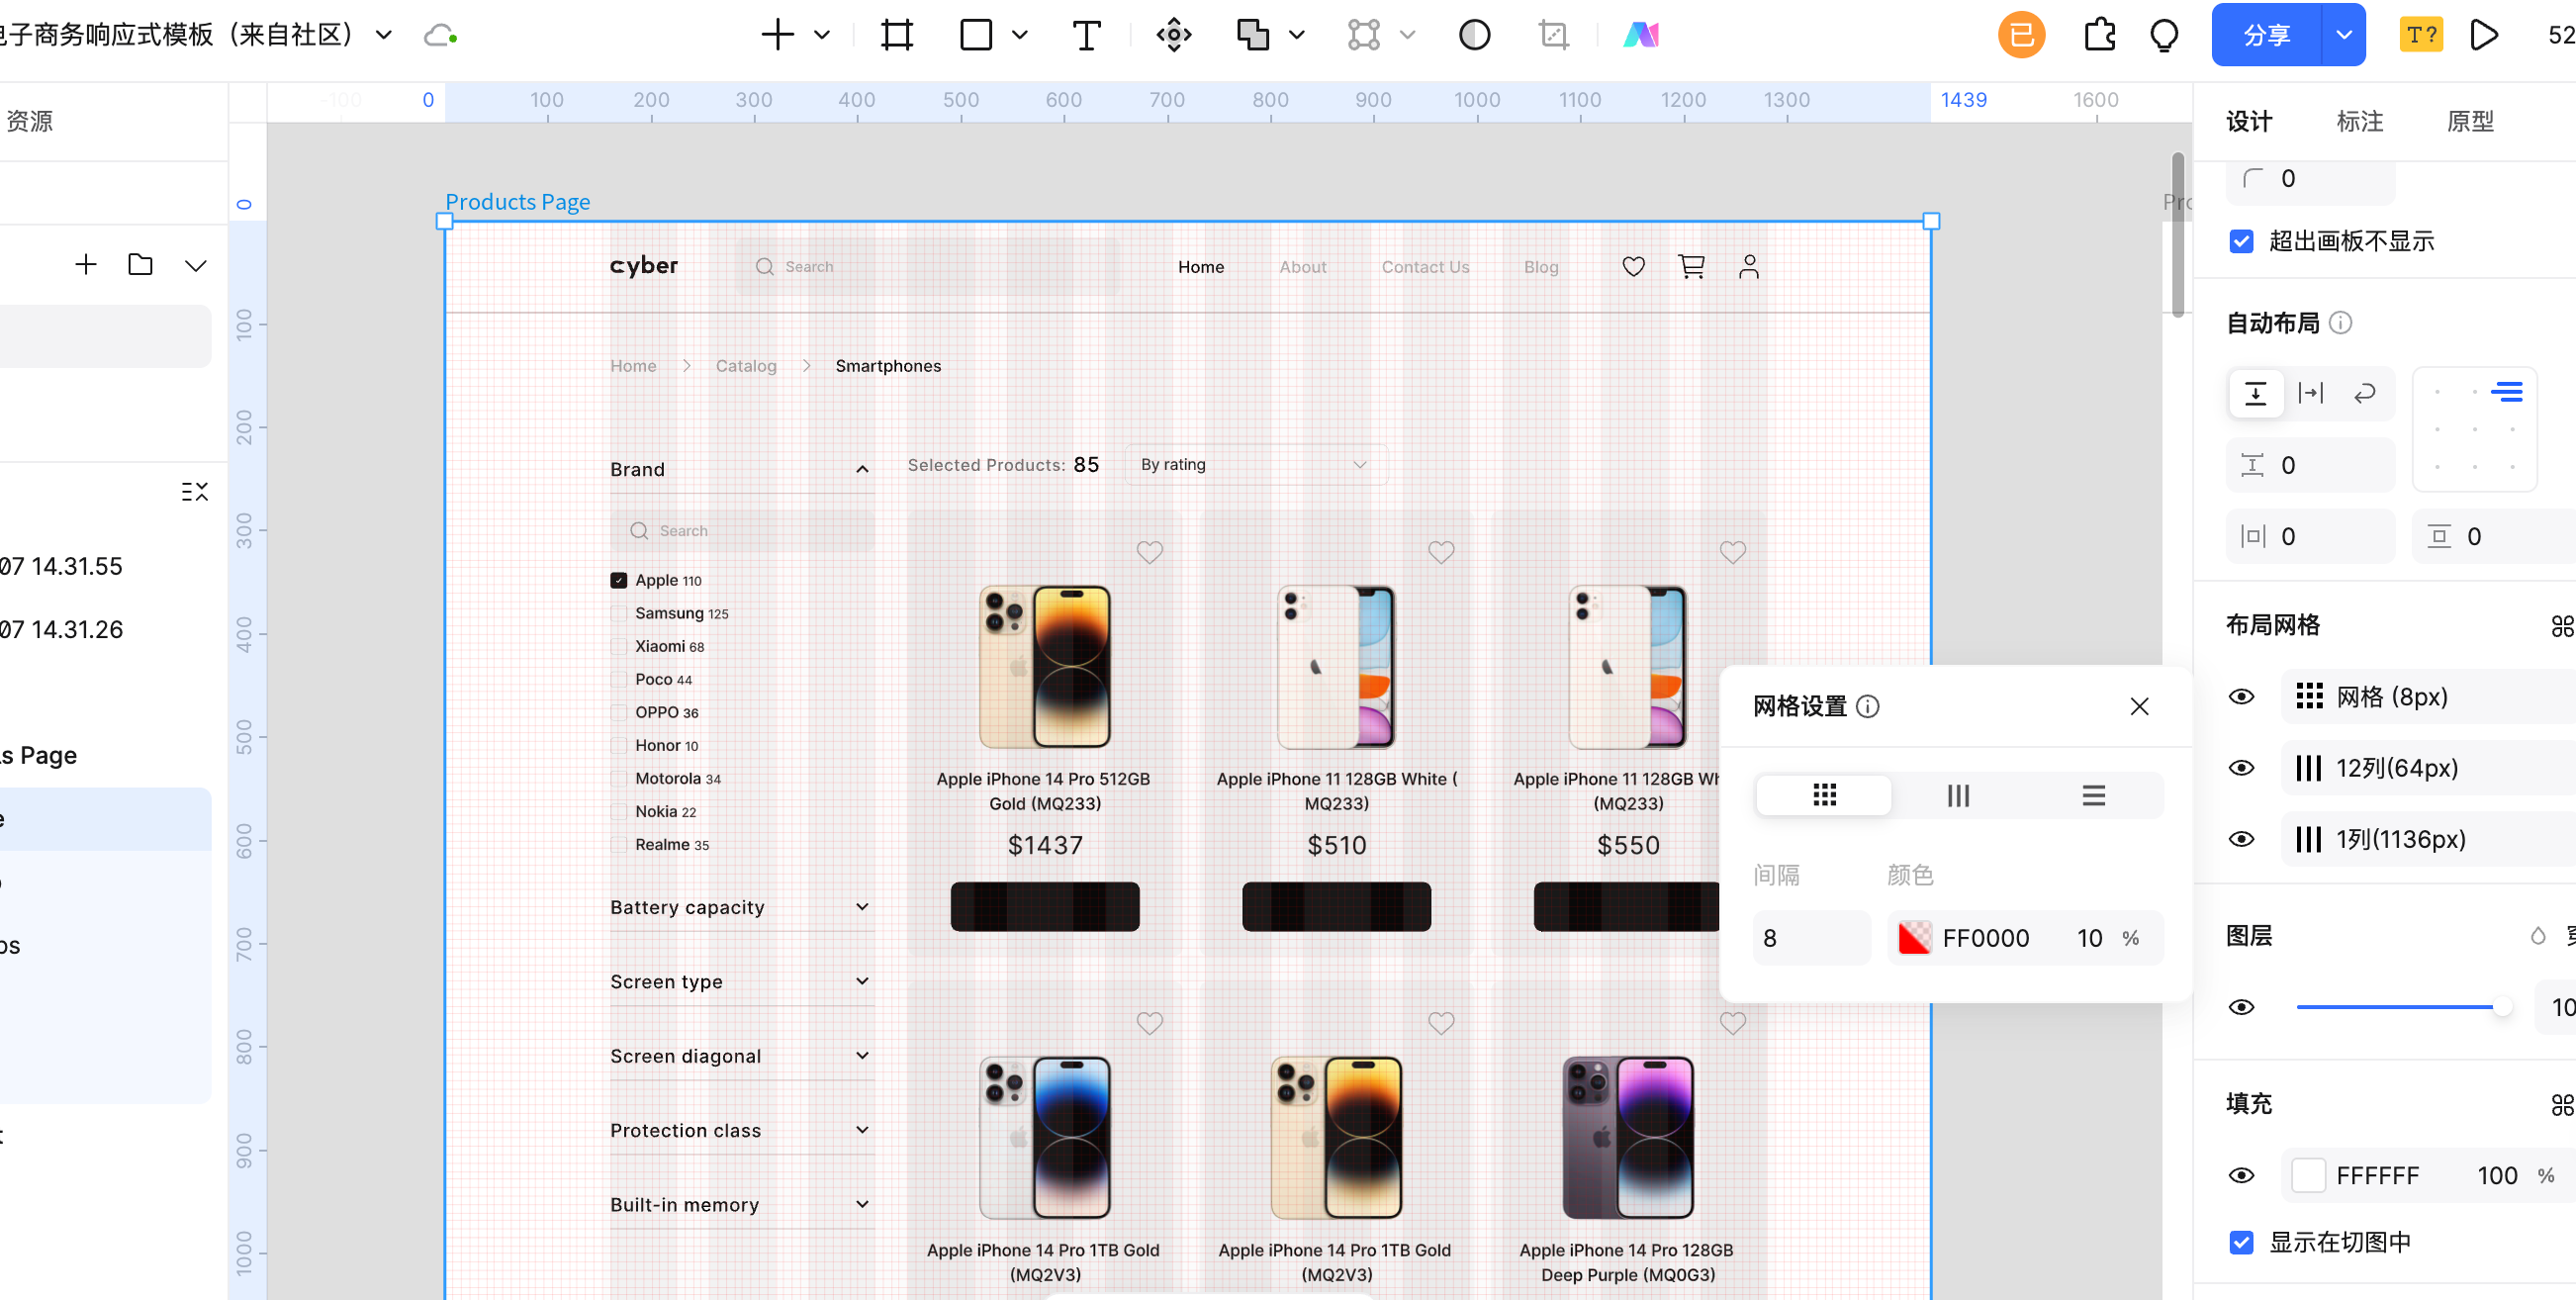Select the Products Page frame label
The image size is (2576, 1300).
click(517, 201)
